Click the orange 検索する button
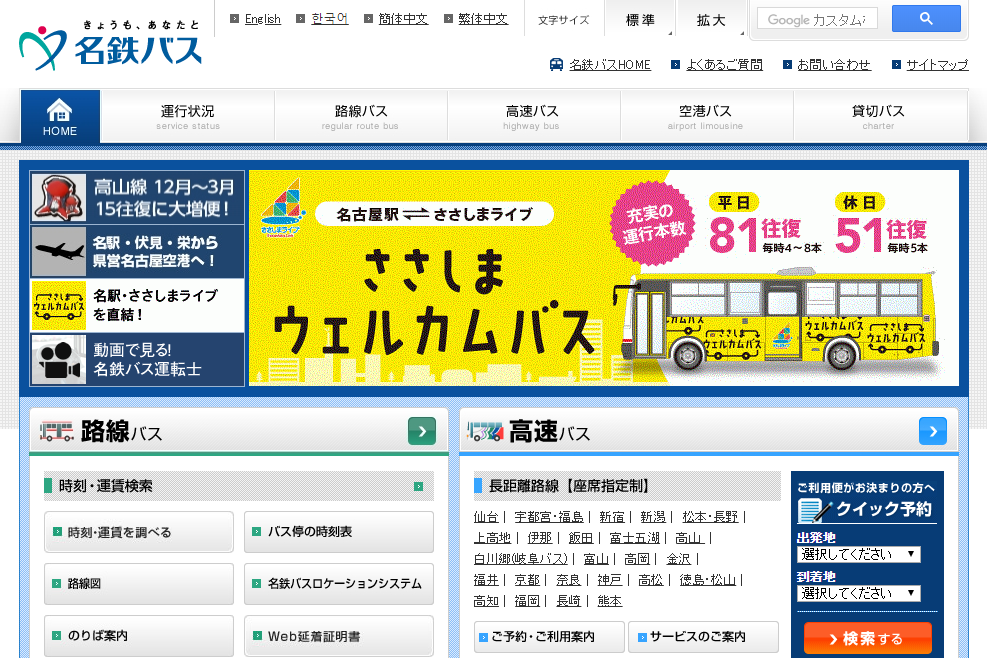The image size is (987, 658). pyautogui.click(x=867, y=638)
